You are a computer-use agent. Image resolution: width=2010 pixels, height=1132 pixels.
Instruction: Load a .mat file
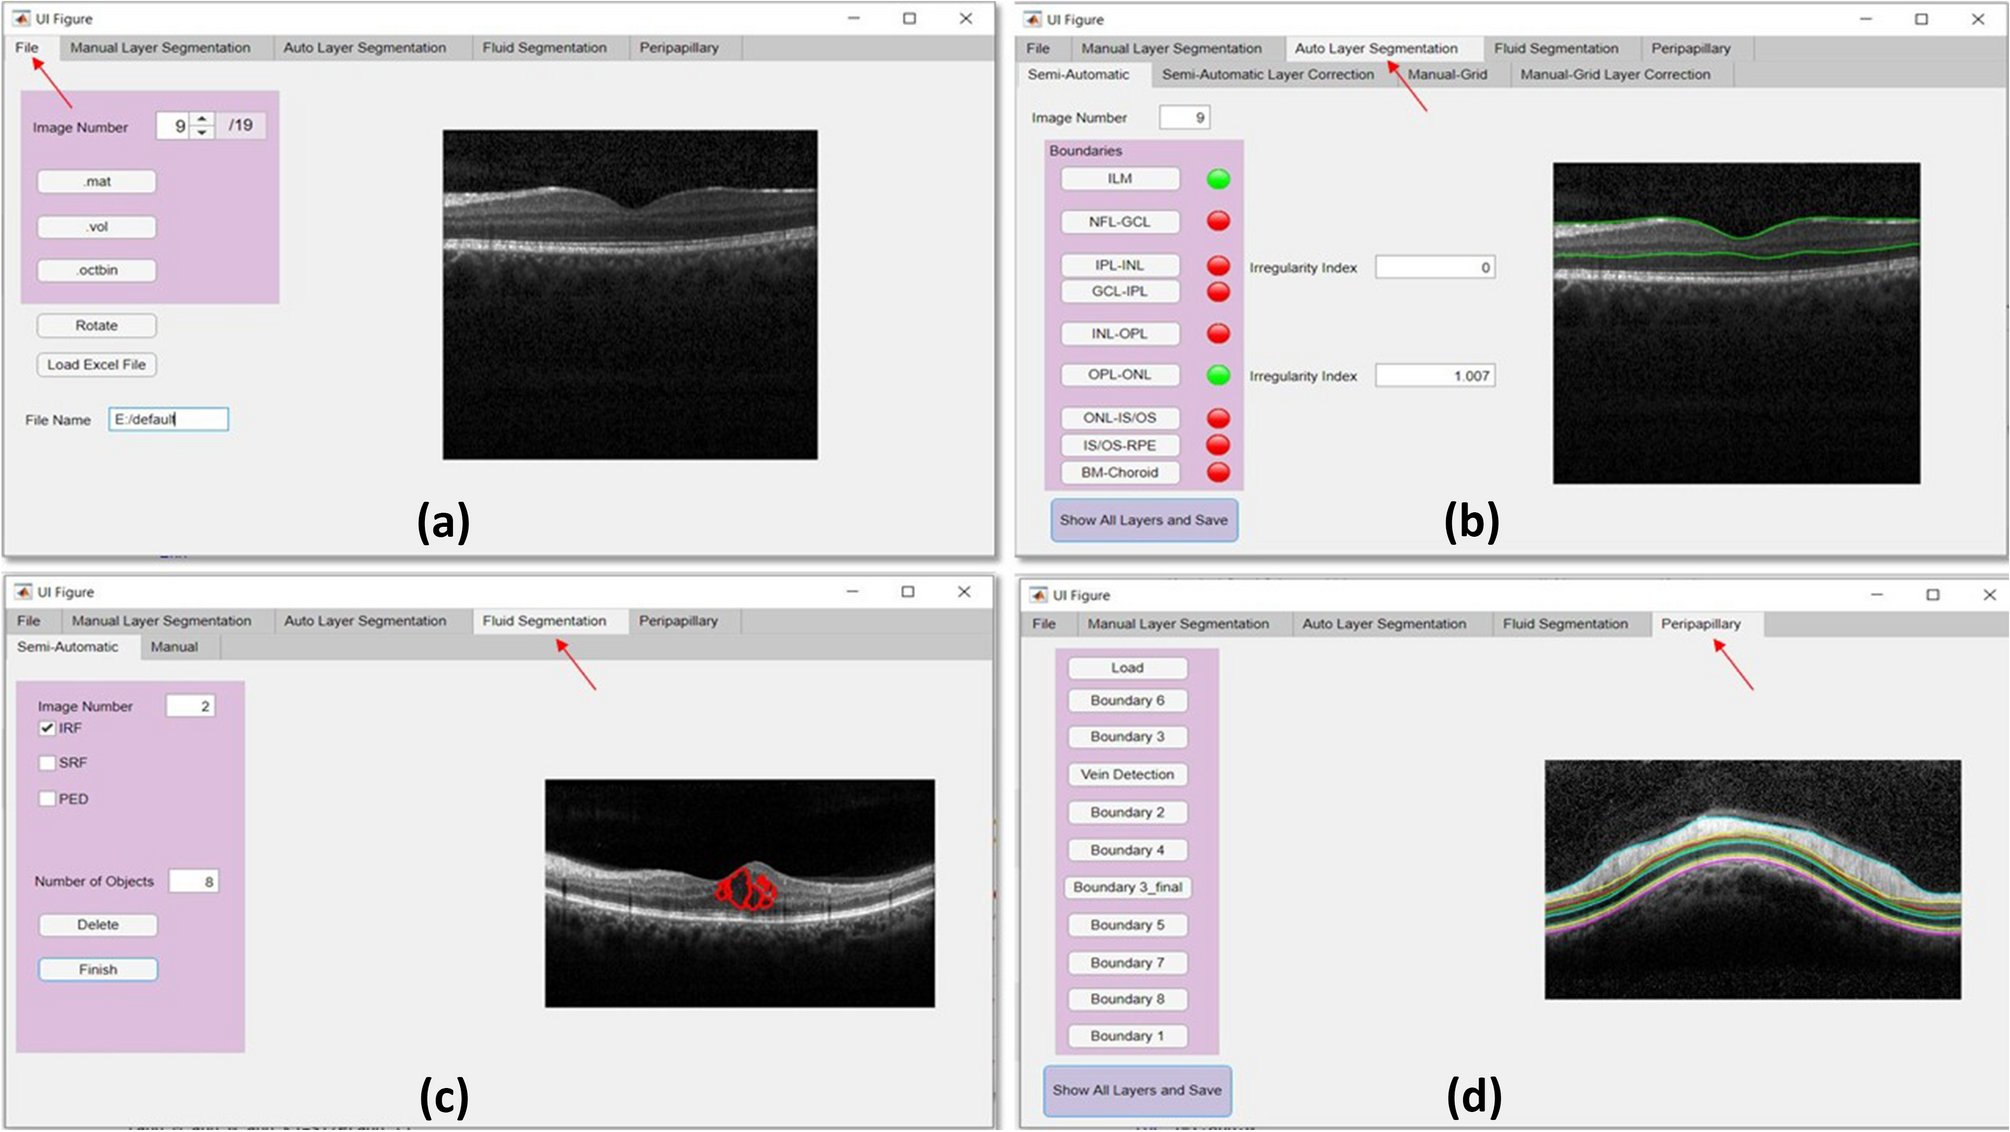tap(97, 182)
